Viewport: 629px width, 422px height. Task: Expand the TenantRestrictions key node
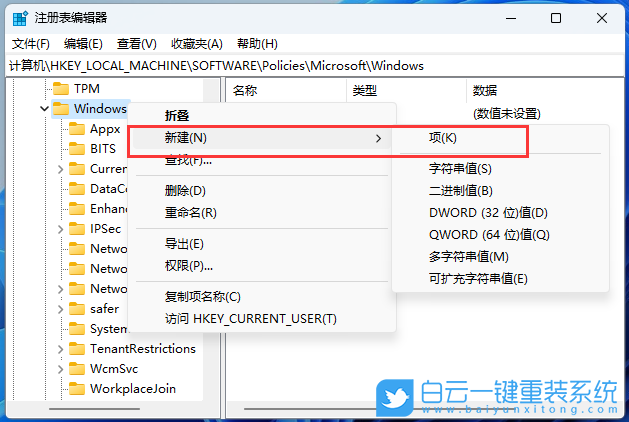[x=61, y=349]
